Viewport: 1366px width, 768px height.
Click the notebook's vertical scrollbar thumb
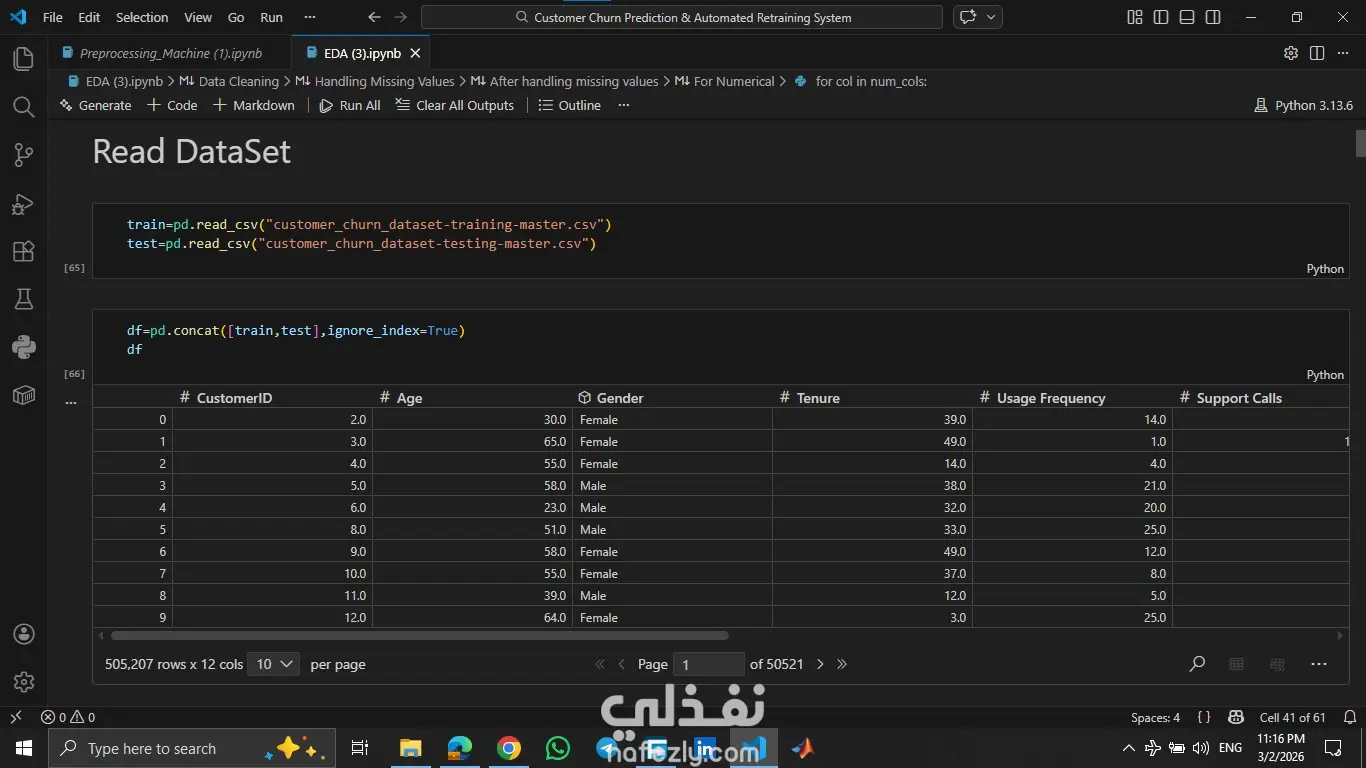(1360, 143)
